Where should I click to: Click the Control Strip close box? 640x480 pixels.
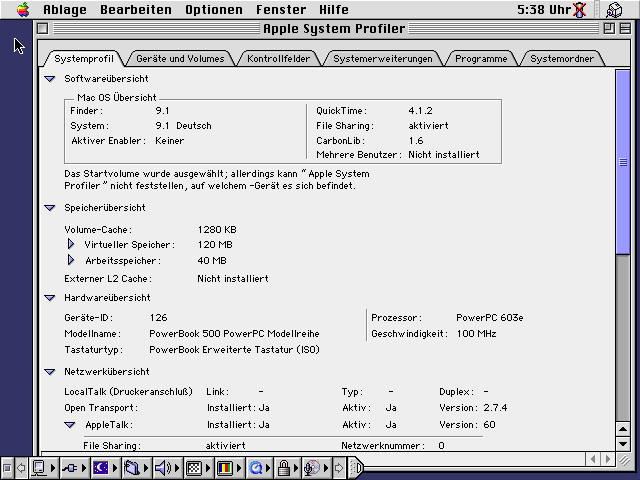(7, 468)
